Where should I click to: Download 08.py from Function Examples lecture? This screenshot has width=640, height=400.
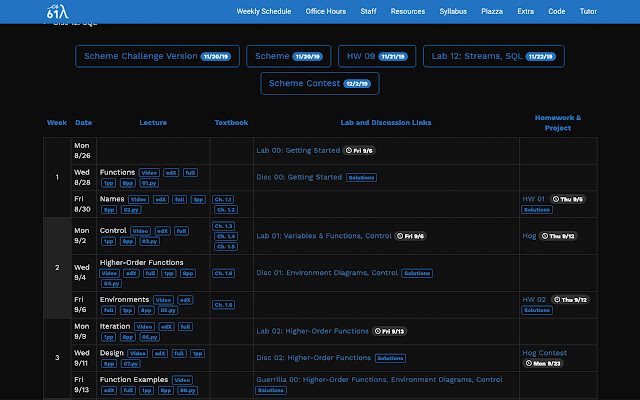pos(187,391)
